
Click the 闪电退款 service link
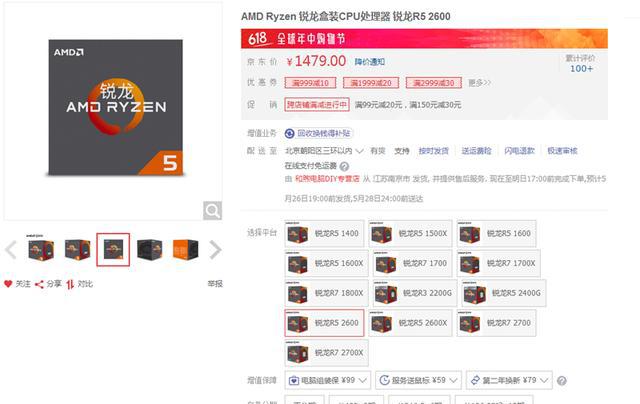point(519,151)
